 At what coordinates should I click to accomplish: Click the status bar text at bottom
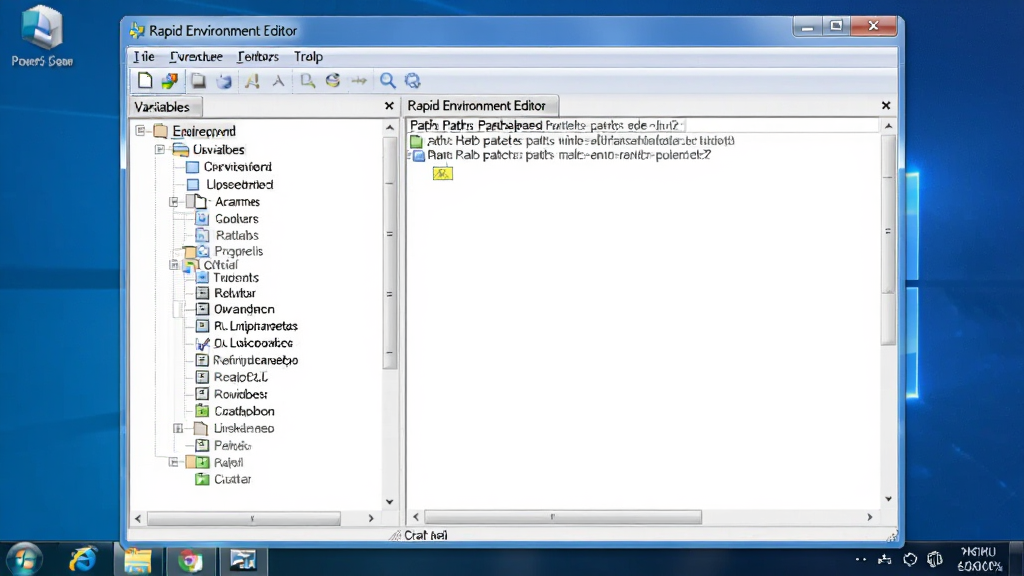(x=426, y=535)
